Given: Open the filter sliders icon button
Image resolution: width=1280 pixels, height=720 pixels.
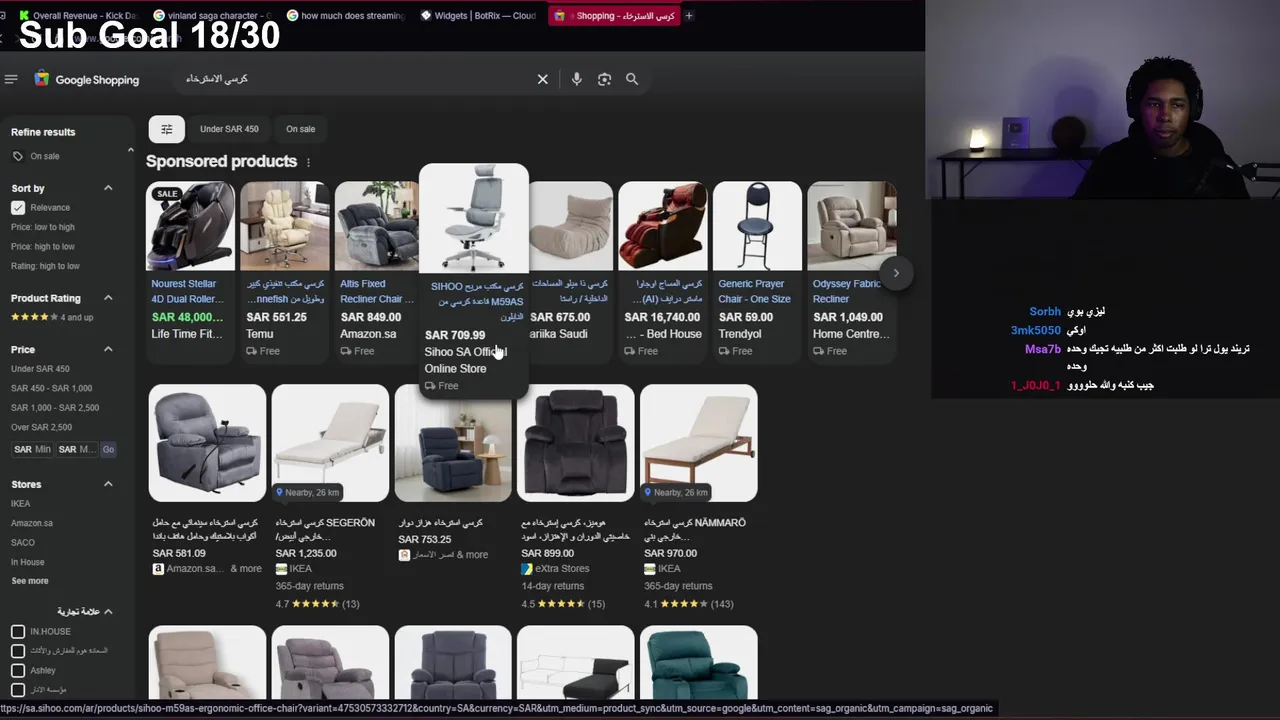Looking at the screenshot, I should tap(167, 129).
